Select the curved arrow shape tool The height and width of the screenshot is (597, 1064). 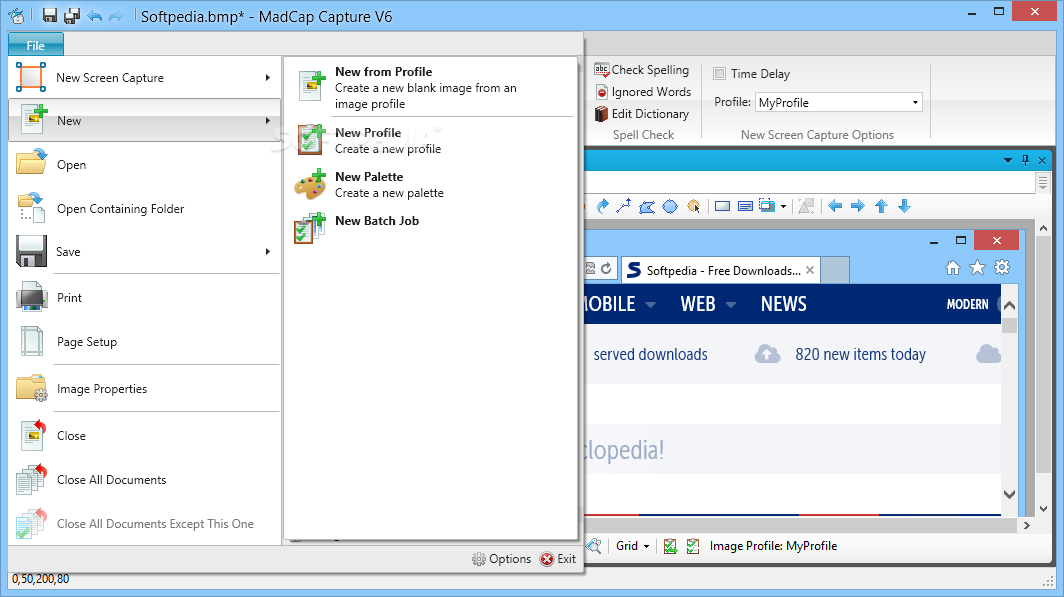coord(603,206)
